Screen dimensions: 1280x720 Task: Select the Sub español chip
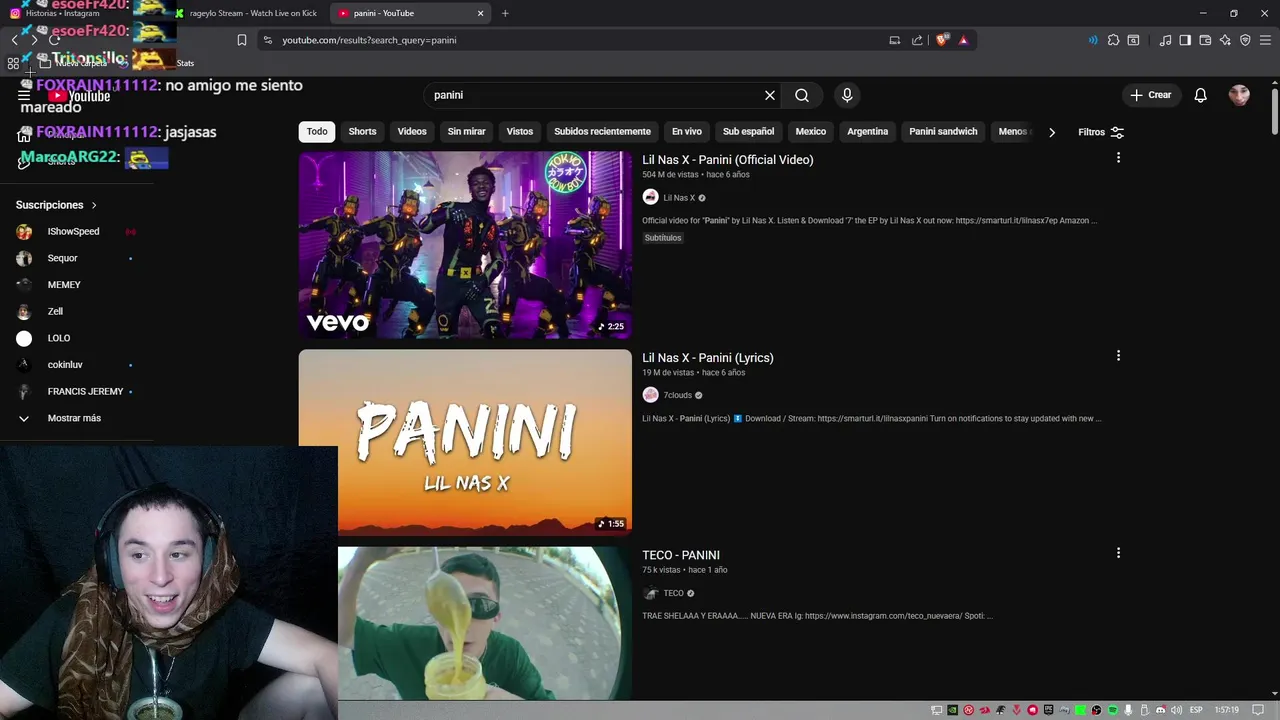click(748, 132)
